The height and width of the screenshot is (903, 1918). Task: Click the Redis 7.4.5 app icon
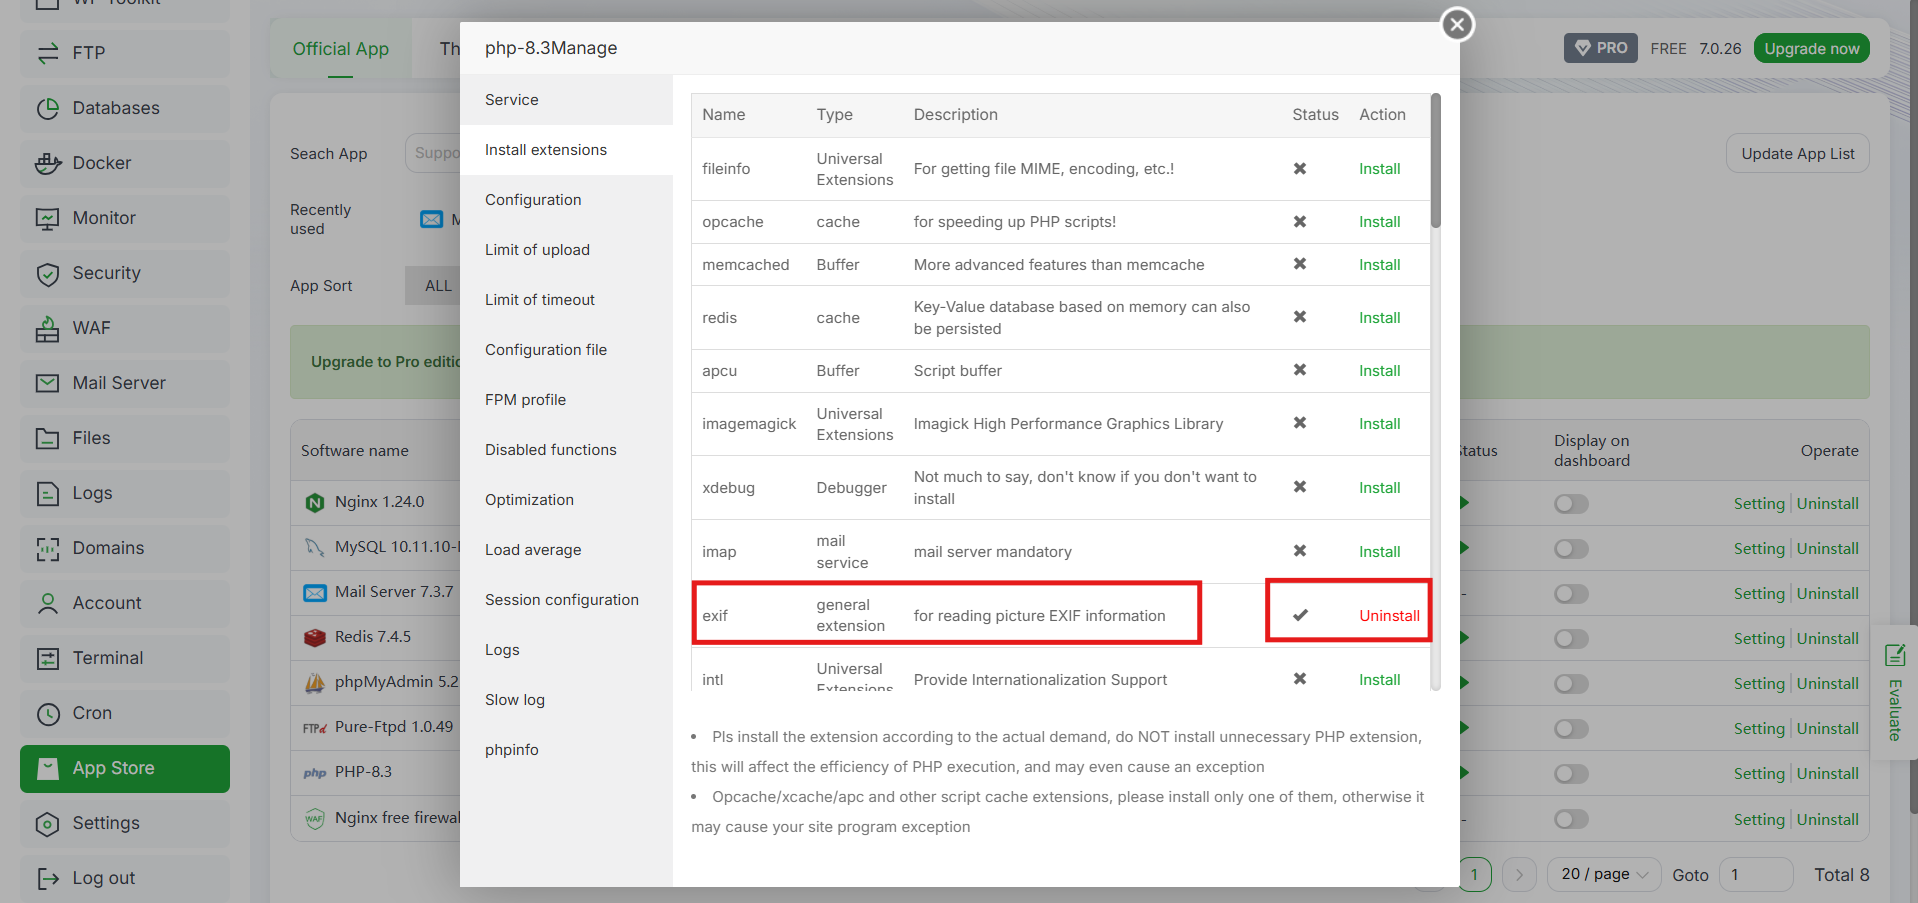click(315, 637)
